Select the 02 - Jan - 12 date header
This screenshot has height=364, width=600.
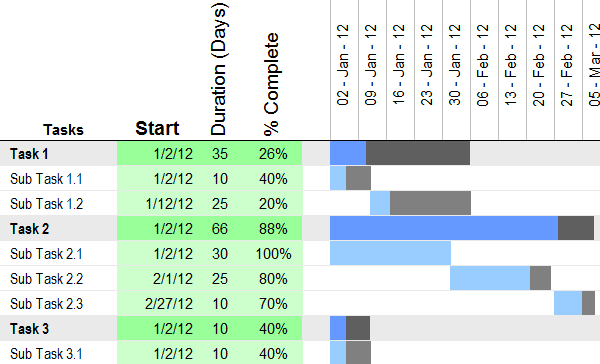coord(343,64)
